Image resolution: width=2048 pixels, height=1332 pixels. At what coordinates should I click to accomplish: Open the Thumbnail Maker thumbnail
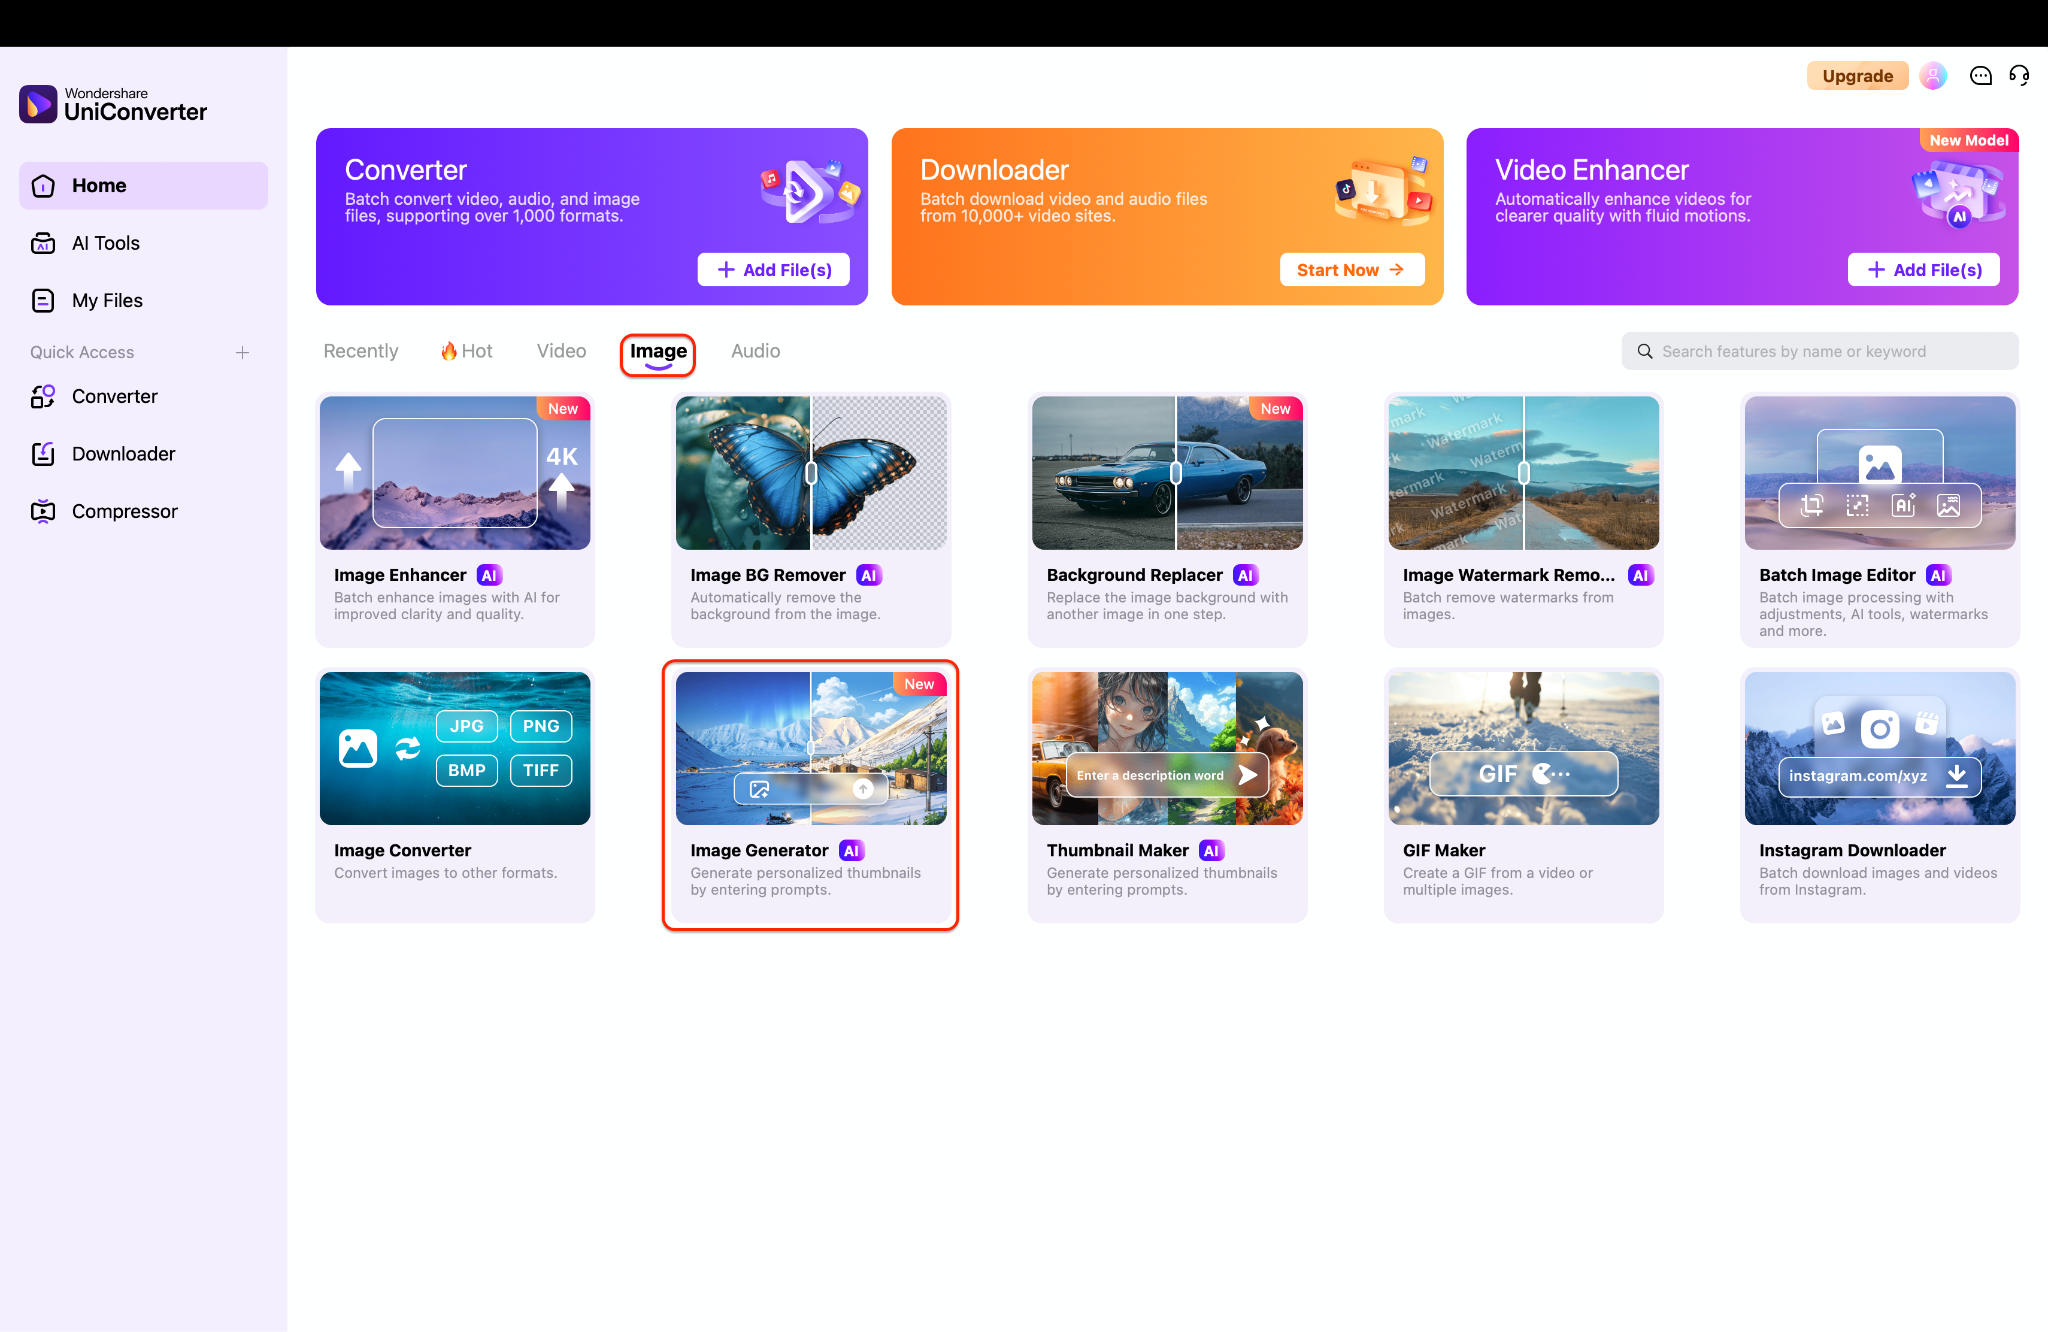[x=1167, y=748]
